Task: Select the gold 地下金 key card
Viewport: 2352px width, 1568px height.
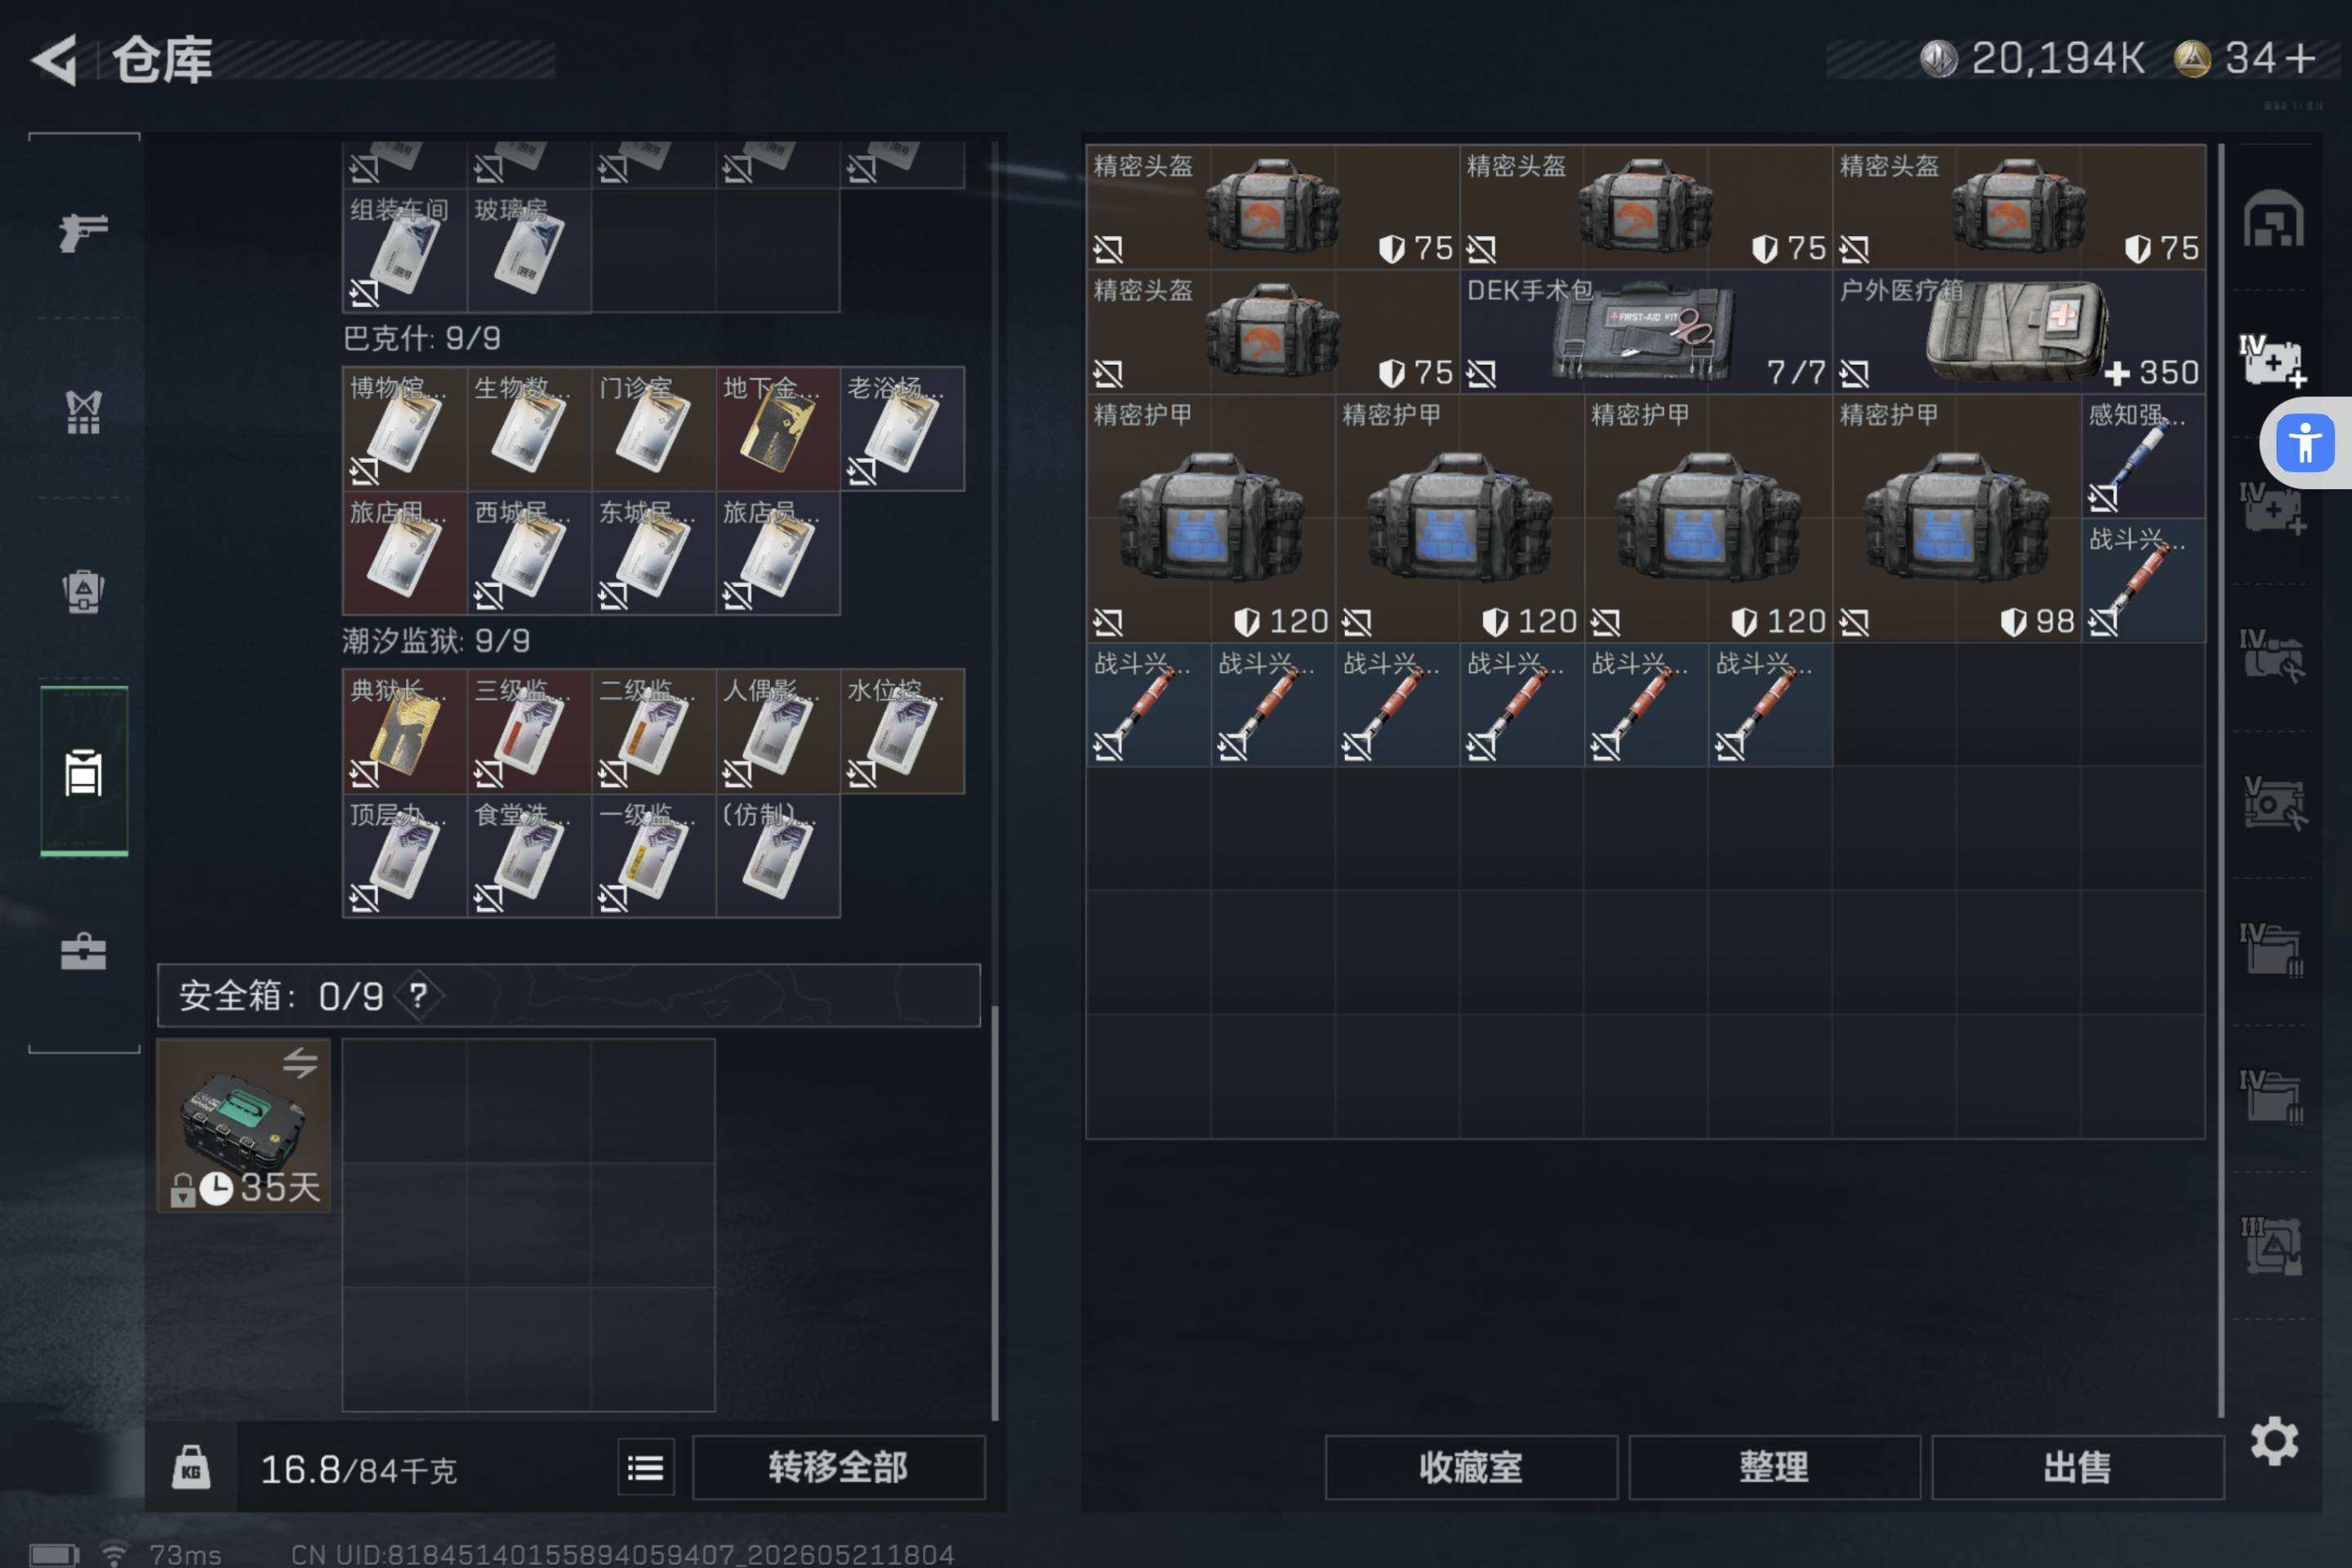Action: (778, 428)
